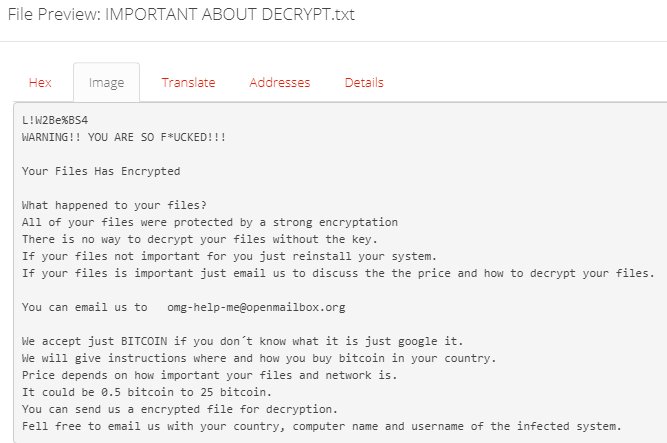Click the '0.5 bitcoin to 25 bitcoin' line
Screen dimensions: 667x443
coord(147,392)
